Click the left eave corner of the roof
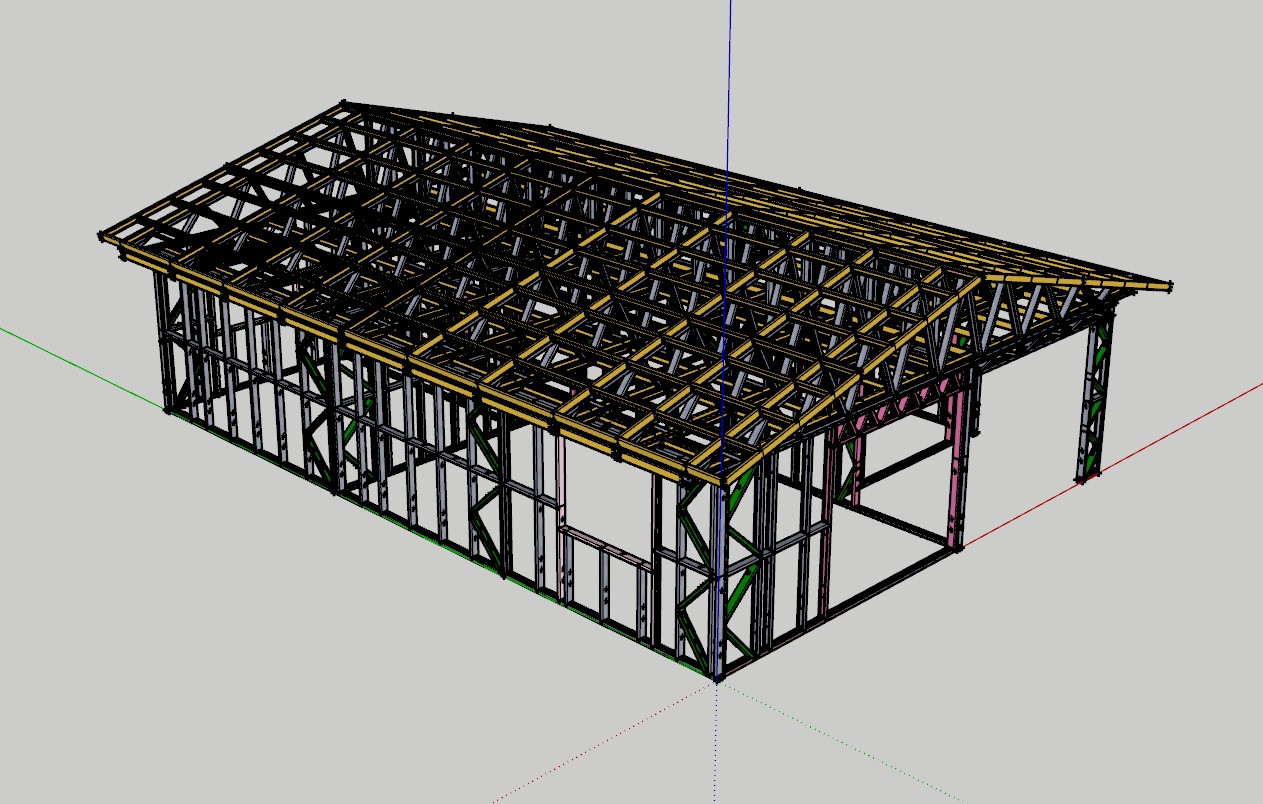This screenshot has width=1263, height=804. click(104, 237)
